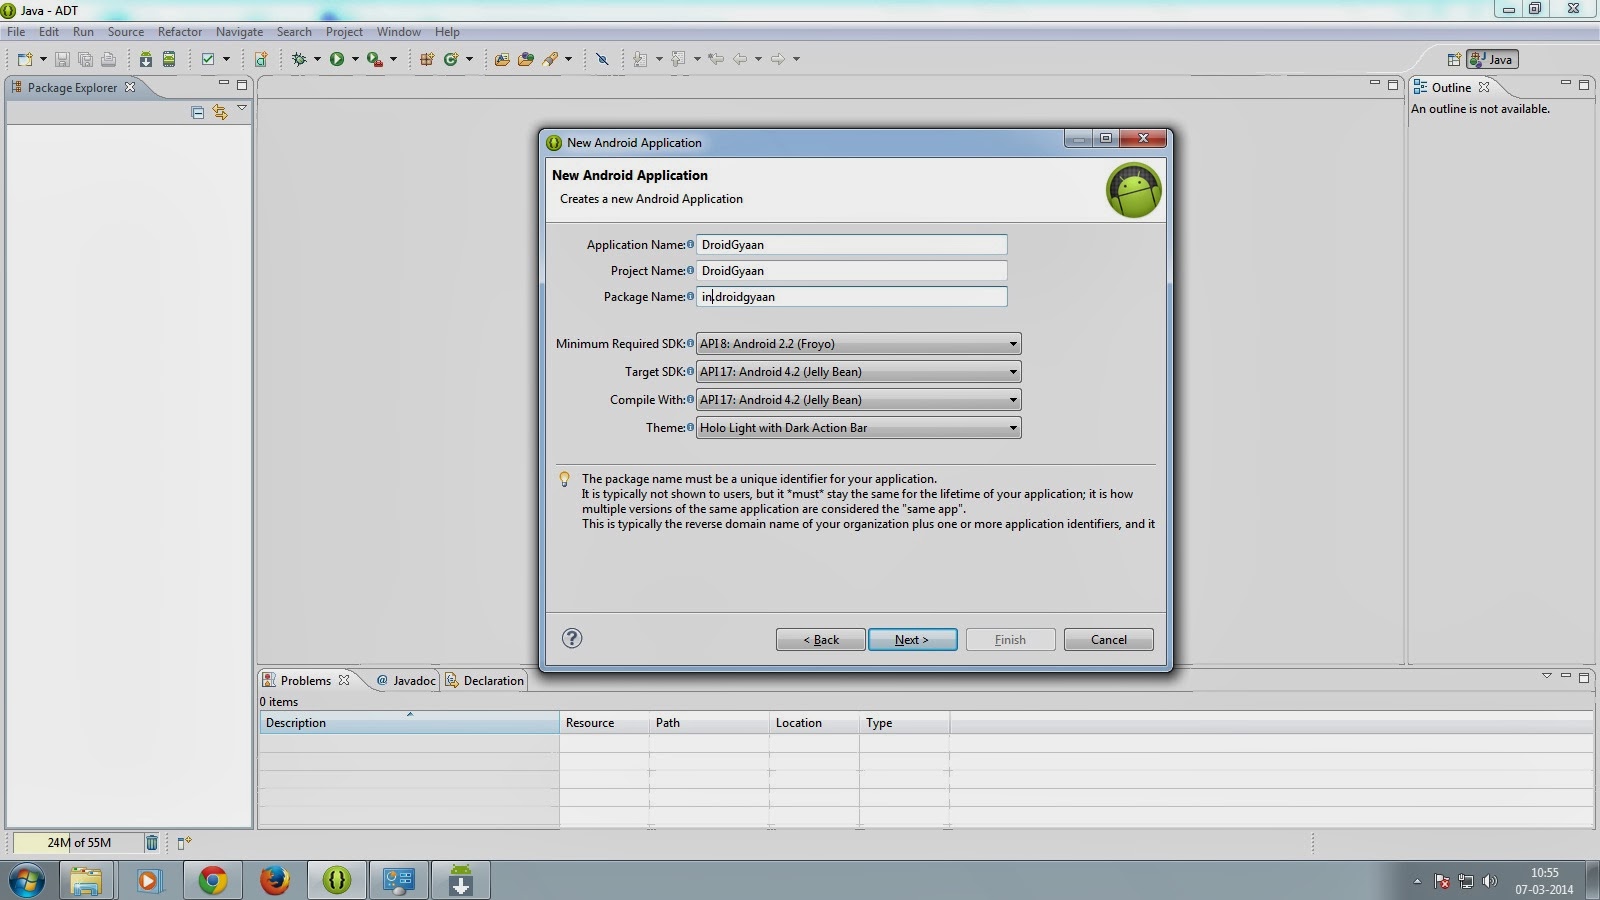
Task: Click the New wizard toolbar icon
Action: (x=25, y=59)
